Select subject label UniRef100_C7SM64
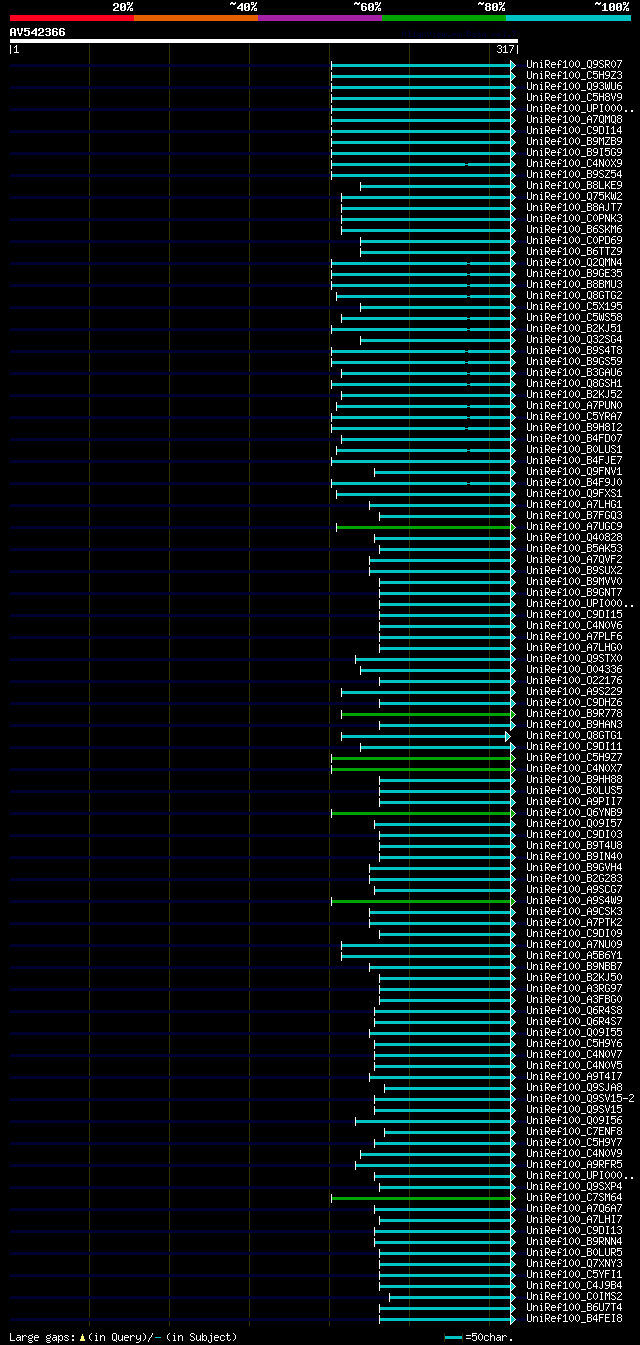The width and height of the screenshot is (640, 1345). 573,1198
